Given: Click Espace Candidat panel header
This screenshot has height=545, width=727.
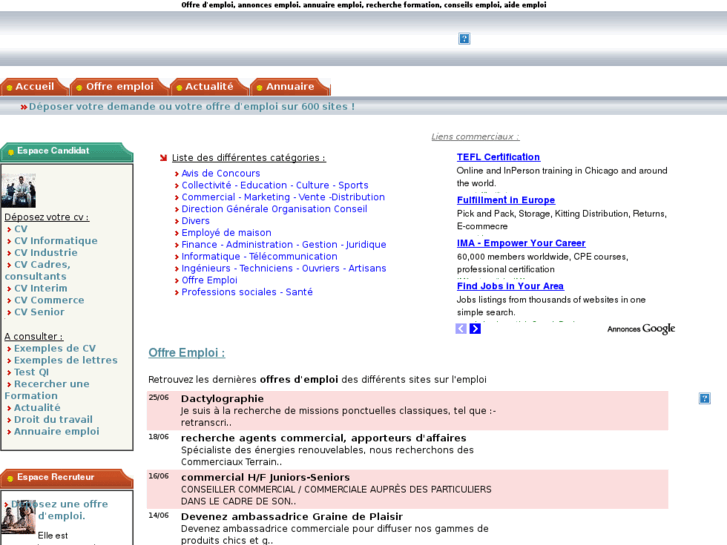Looking at the screenshot, I should tap(67, 152).
